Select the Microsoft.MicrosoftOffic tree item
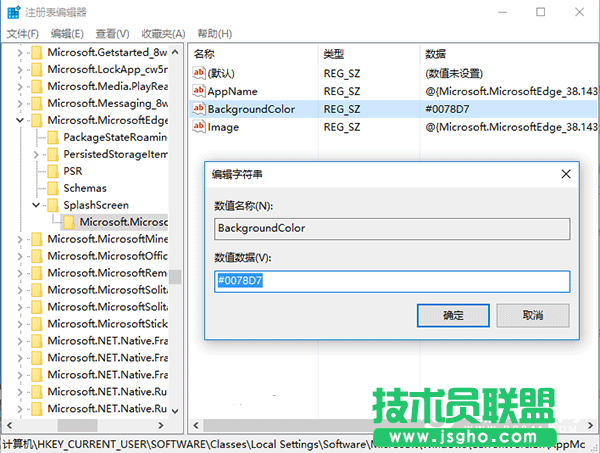This screenshot has width=600, height=453. coord(108,256)
